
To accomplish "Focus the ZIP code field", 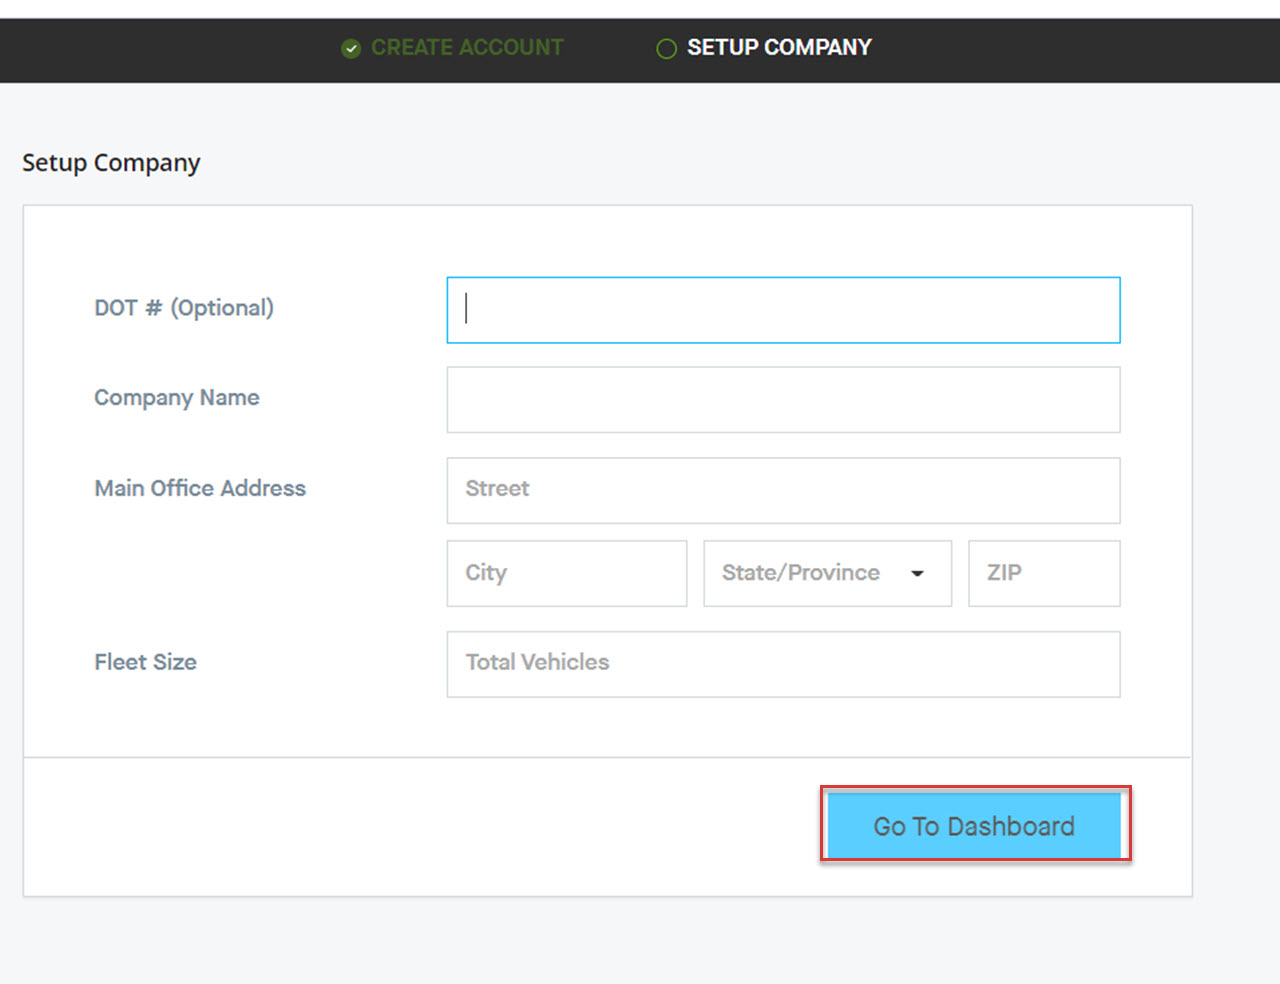I will point(1043,573).
